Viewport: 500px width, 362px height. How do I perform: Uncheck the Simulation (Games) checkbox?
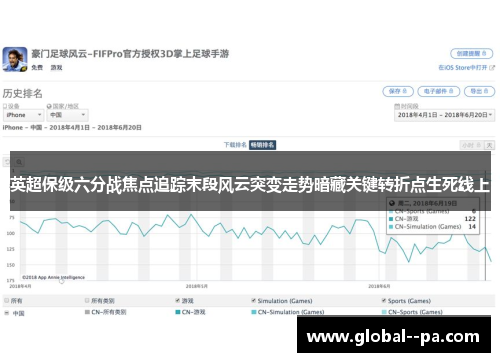(x=254, y=301)
